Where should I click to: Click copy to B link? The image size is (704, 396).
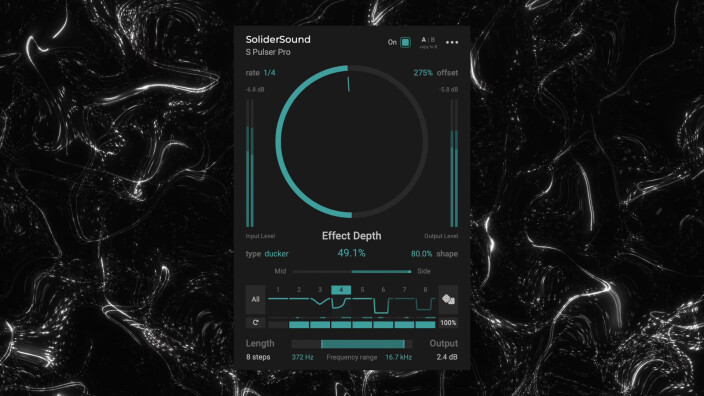(x=428, y=47)
